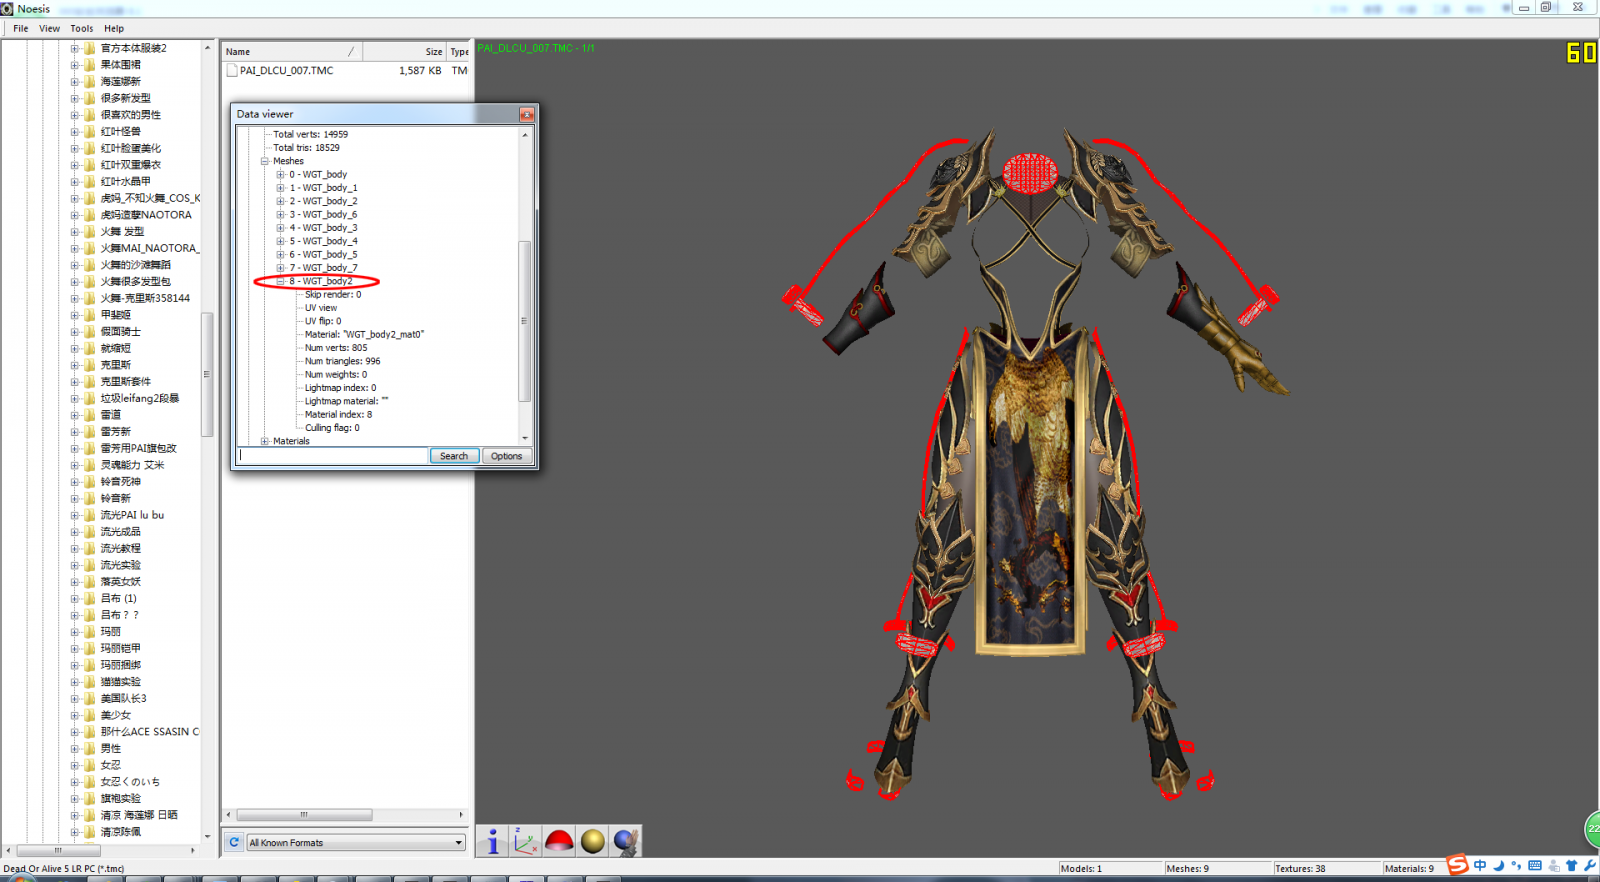This screenshot has width=1600, height=882.
Task: Click the file list horizontal scrollbar thumb
Action: pos(304,815)
